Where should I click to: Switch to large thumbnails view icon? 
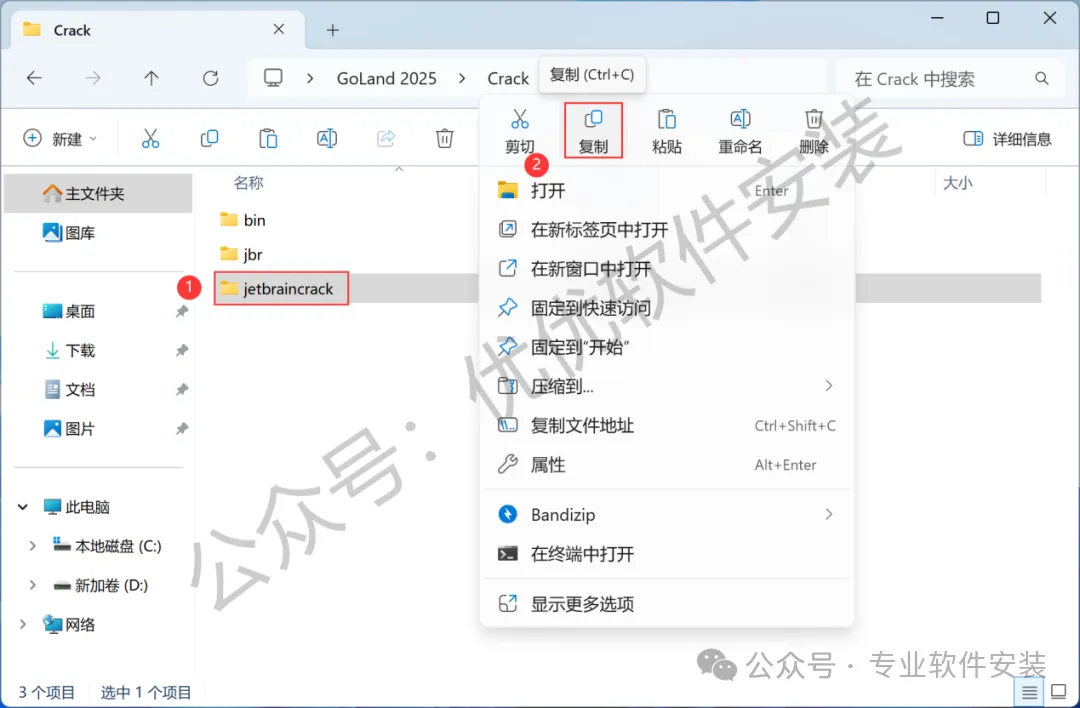click(x=1059, y=691)
